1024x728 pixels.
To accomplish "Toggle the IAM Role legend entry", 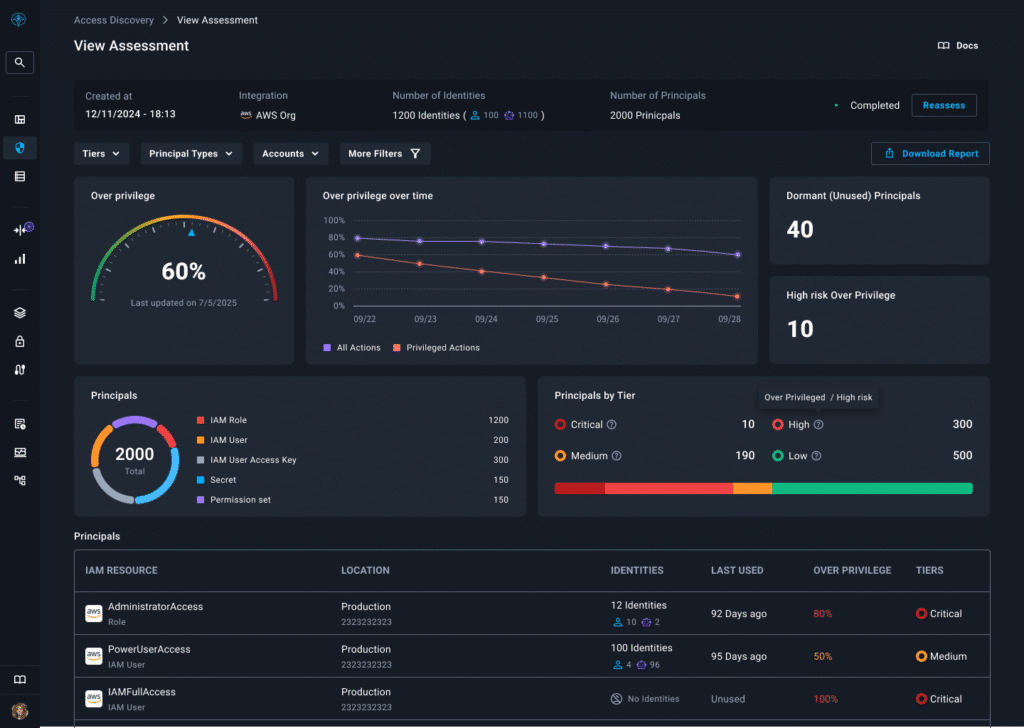I will click(x=228, y=420).
